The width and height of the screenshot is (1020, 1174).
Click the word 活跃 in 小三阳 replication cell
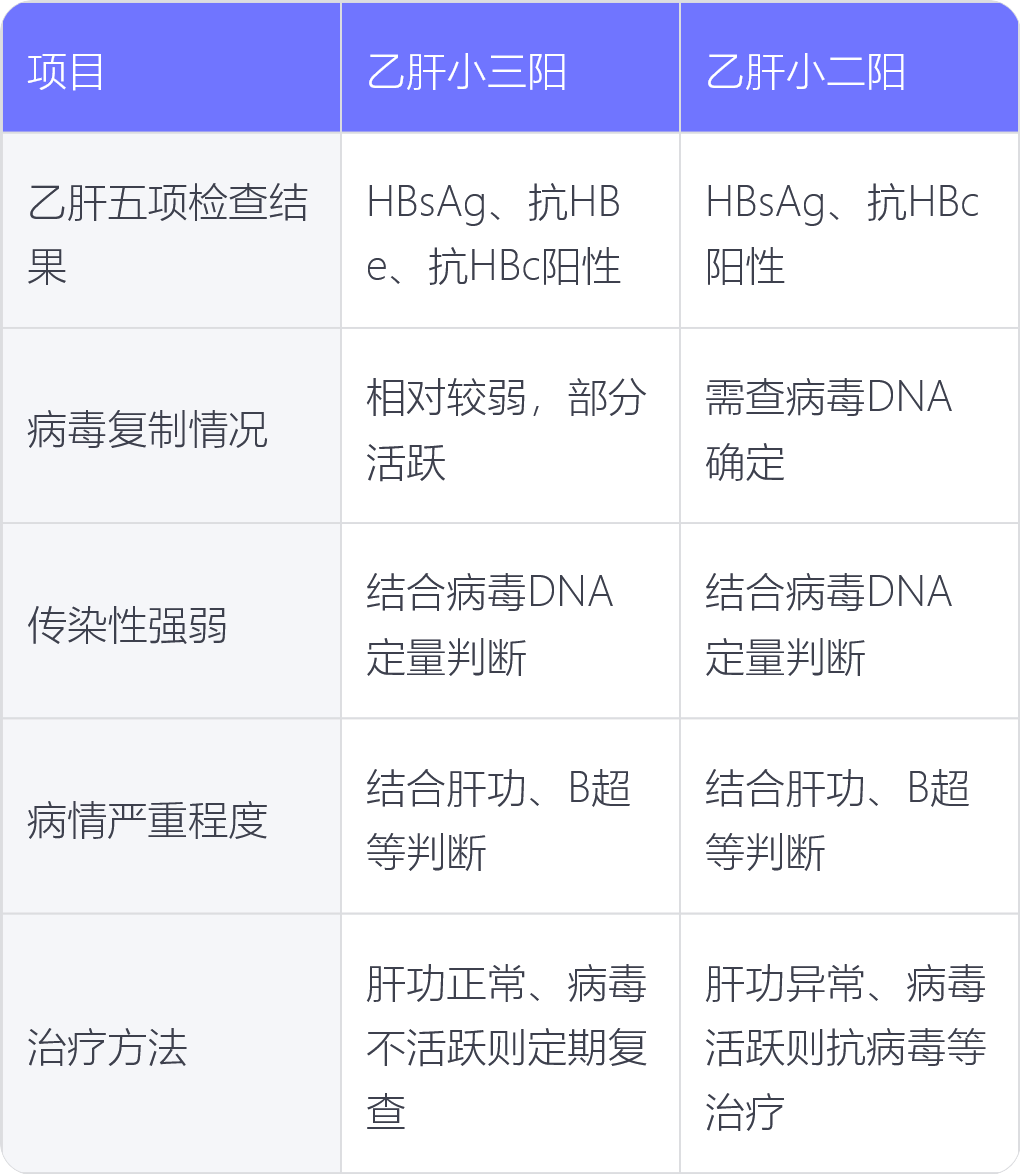click(406, 462)
